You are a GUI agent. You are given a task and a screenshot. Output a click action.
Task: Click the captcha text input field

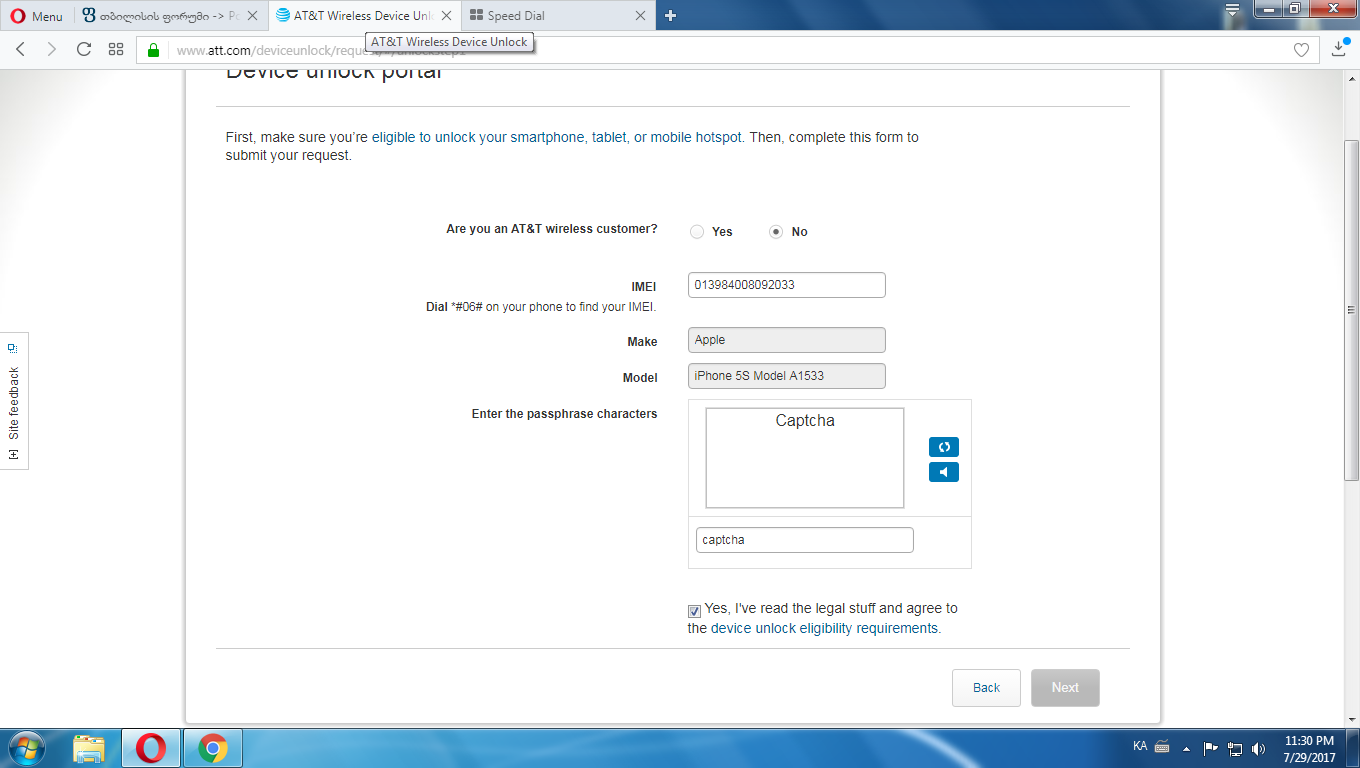[x=805, y=540]
